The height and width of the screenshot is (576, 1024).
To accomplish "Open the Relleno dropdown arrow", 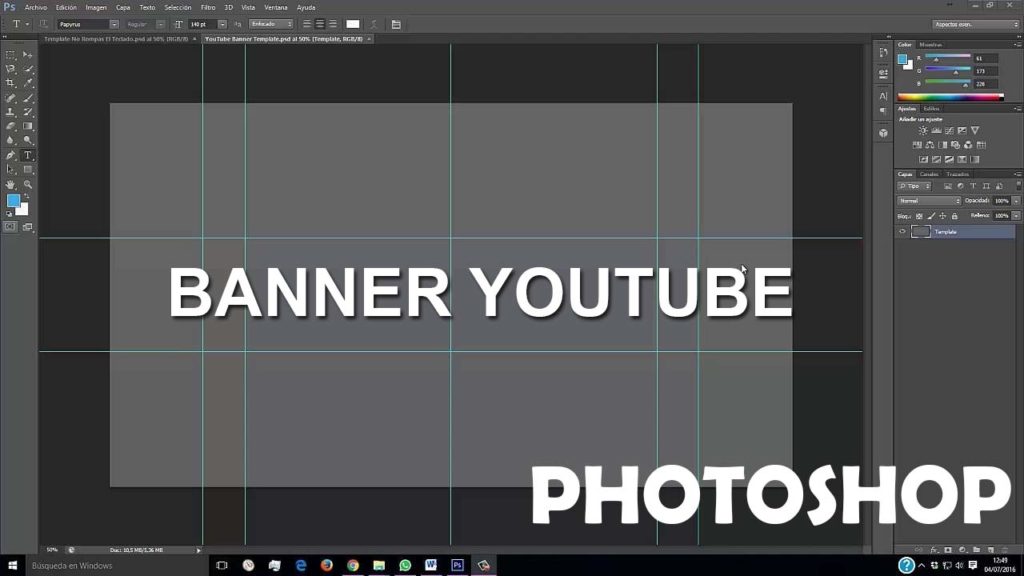I will coord(1016,216).
